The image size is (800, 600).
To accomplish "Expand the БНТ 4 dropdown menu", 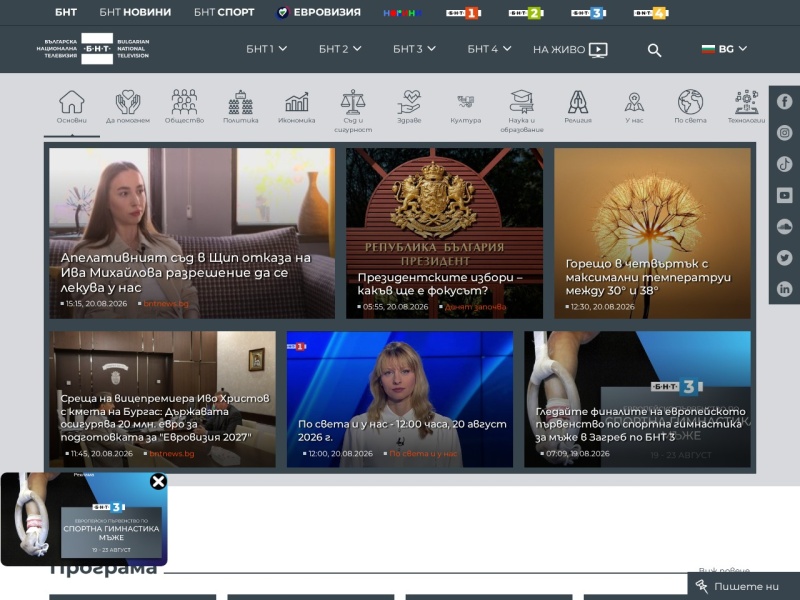I will pos(489,49).
